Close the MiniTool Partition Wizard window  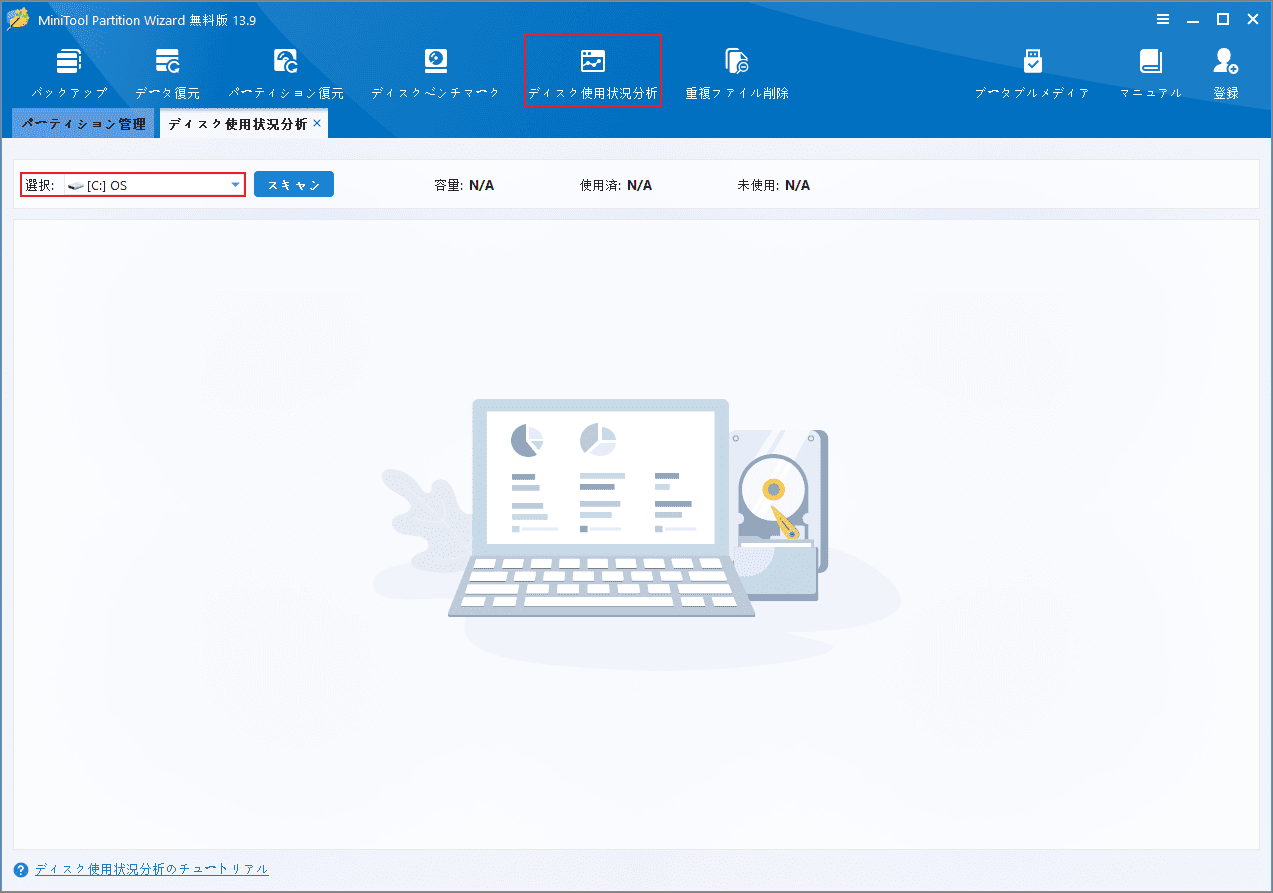point(1252,19)
